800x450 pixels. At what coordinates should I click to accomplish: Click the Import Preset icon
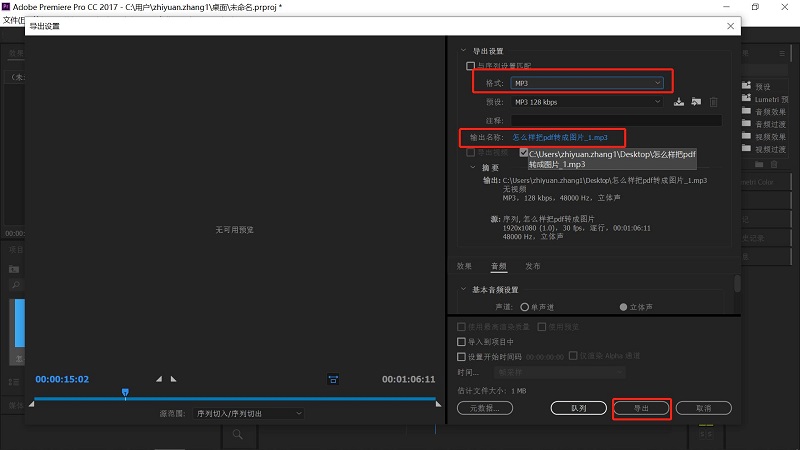[x=696, y=102]
